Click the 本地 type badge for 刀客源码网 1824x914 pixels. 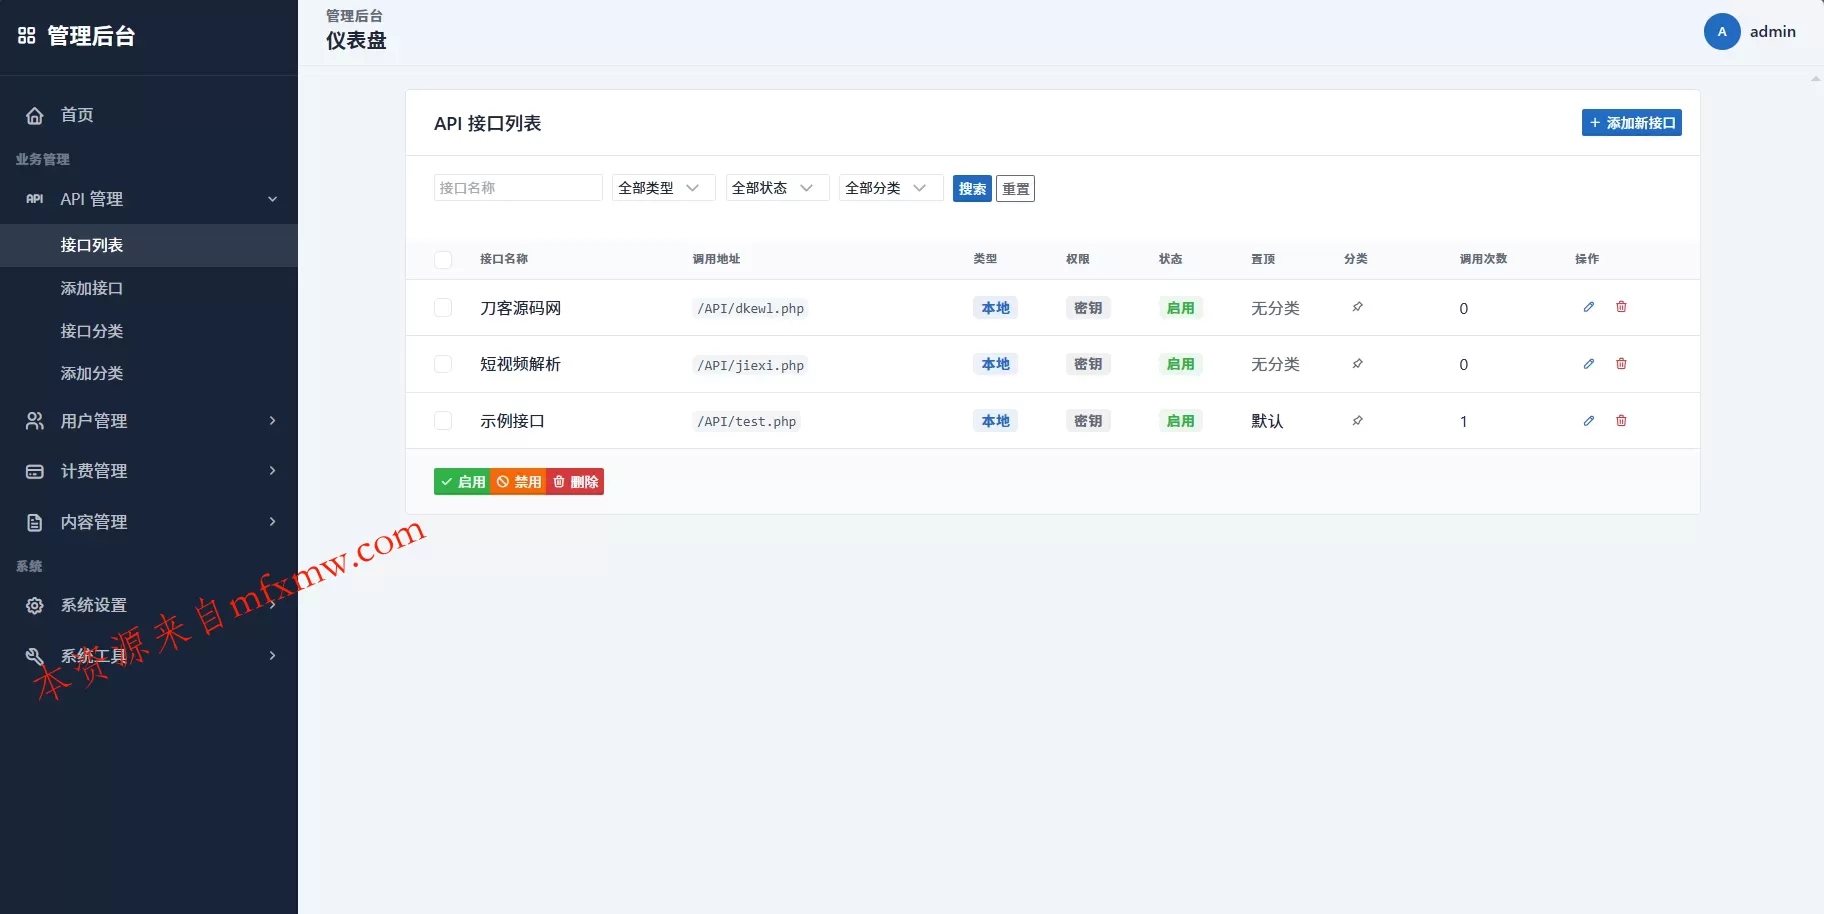tap(995, 308)
